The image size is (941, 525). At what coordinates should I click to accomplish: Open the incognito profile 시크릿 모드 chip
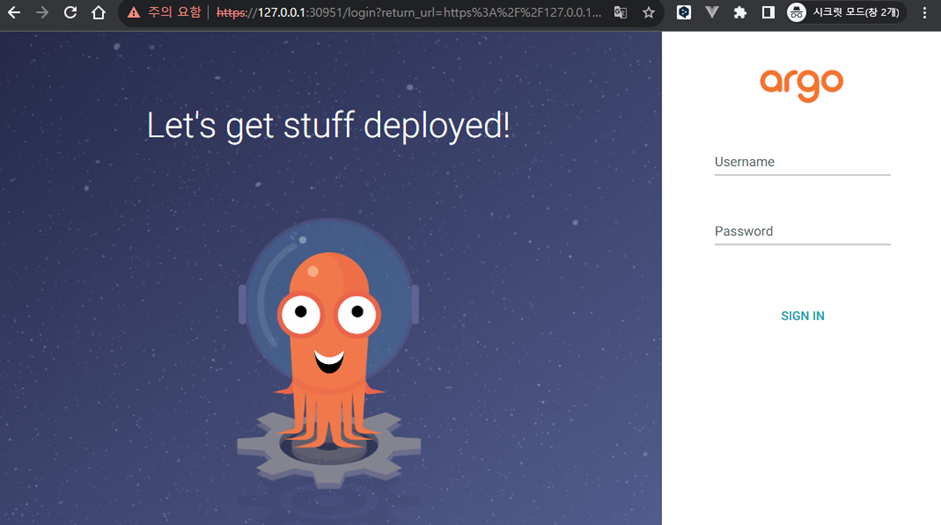point(845,12)
